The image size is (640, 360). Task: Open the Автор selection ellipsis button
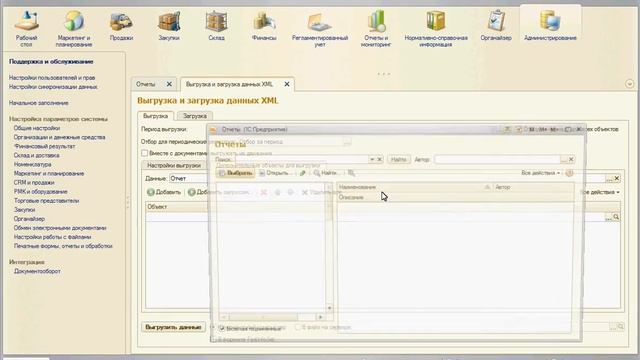564,160
